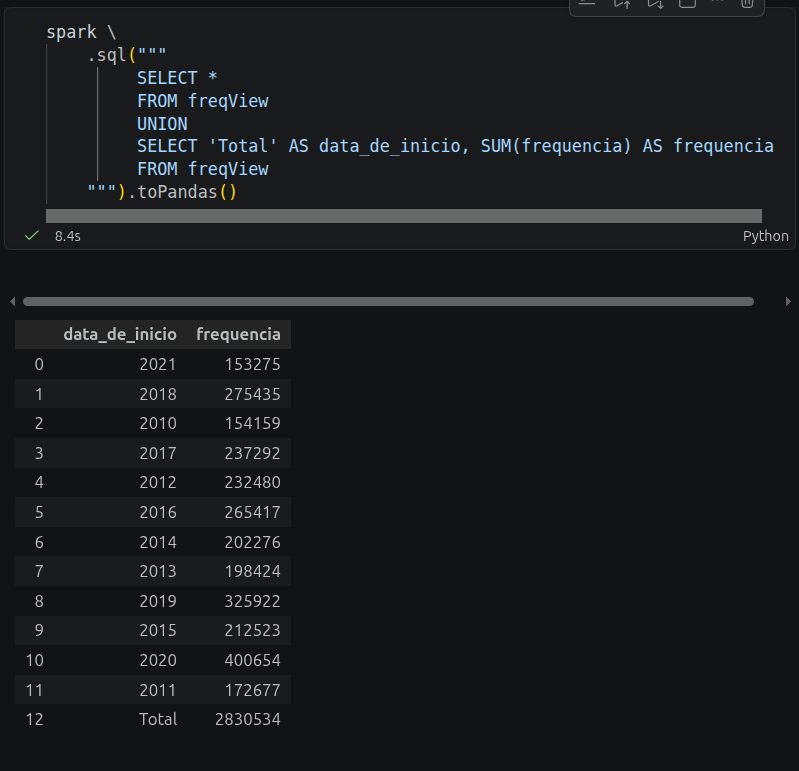Click the output horizontal scrollbar thumb

[x=388, y=302]
